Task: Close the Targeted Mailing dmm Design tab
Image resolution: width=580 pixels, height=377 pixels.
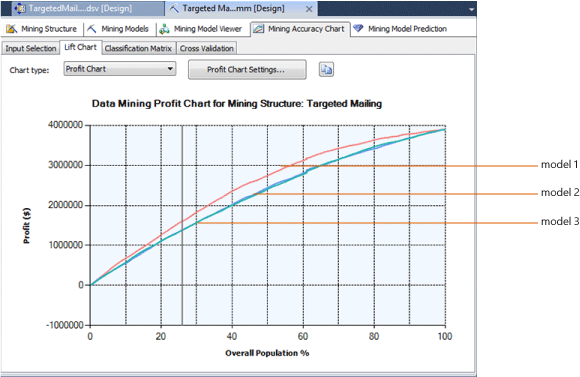Action: pyautogui.click(x=309, y=9)
